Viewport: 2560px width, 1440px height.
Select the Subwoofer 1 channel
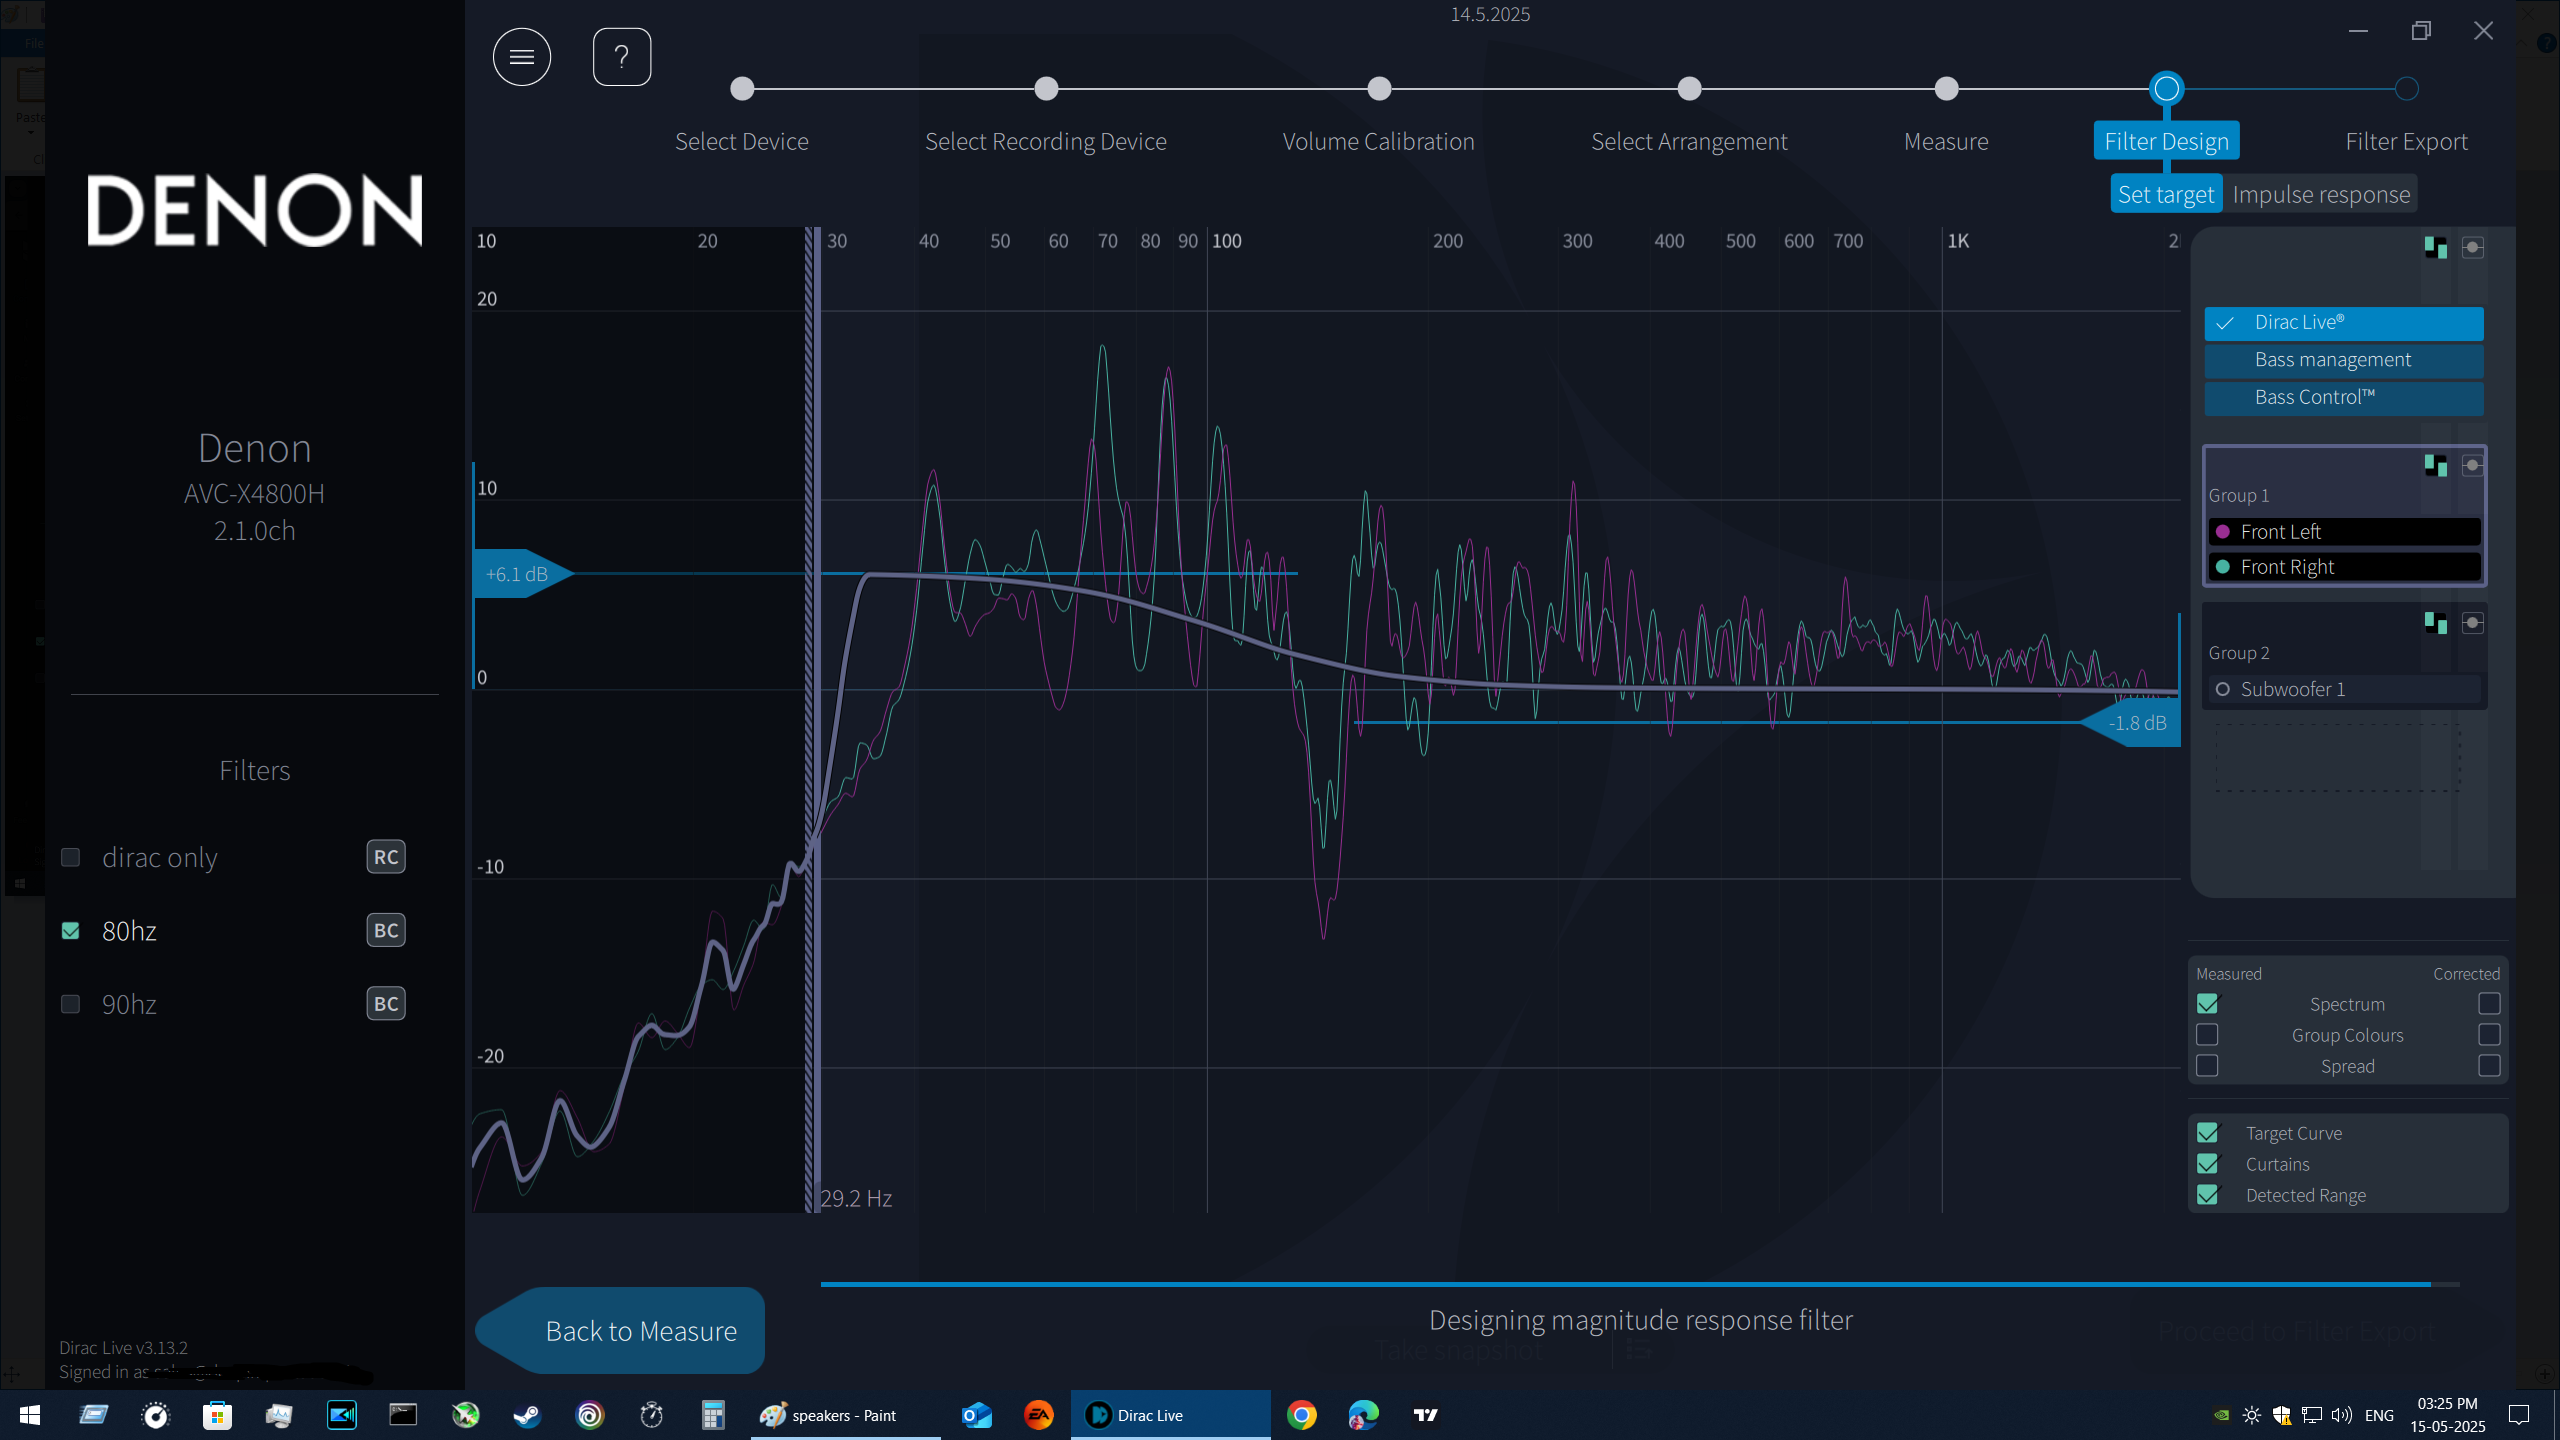(2344, 689)
